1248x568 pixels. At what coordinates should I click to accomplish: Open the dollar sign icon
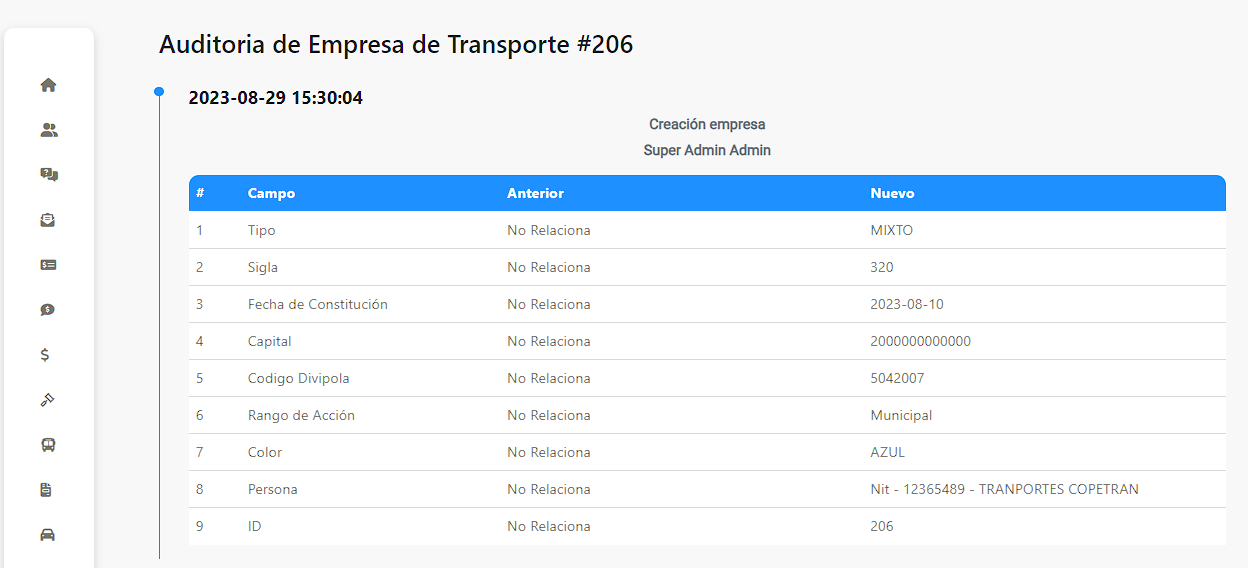(x=45, y=355)
